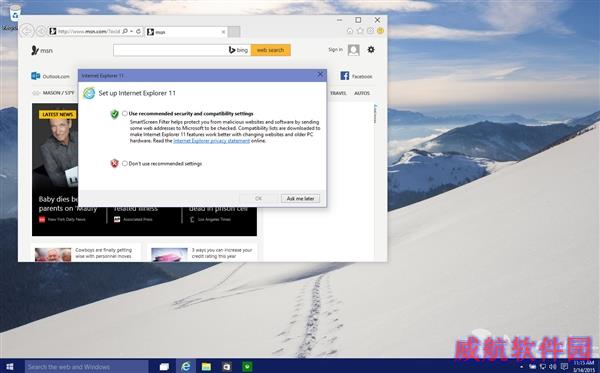Click the Sign in link
The height and width of the screenshot is (373, 600).
click(x=335, y=50)
